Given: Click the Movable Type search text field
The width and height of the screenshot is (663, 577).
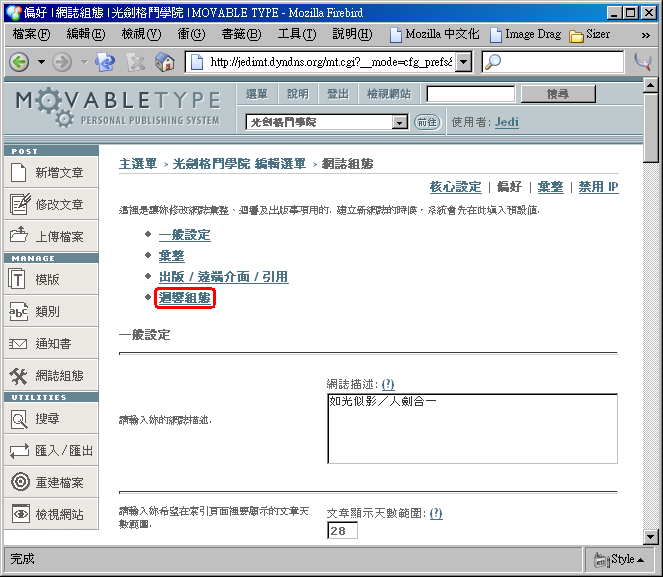Looking at the screenshot, I should point(471,94).
